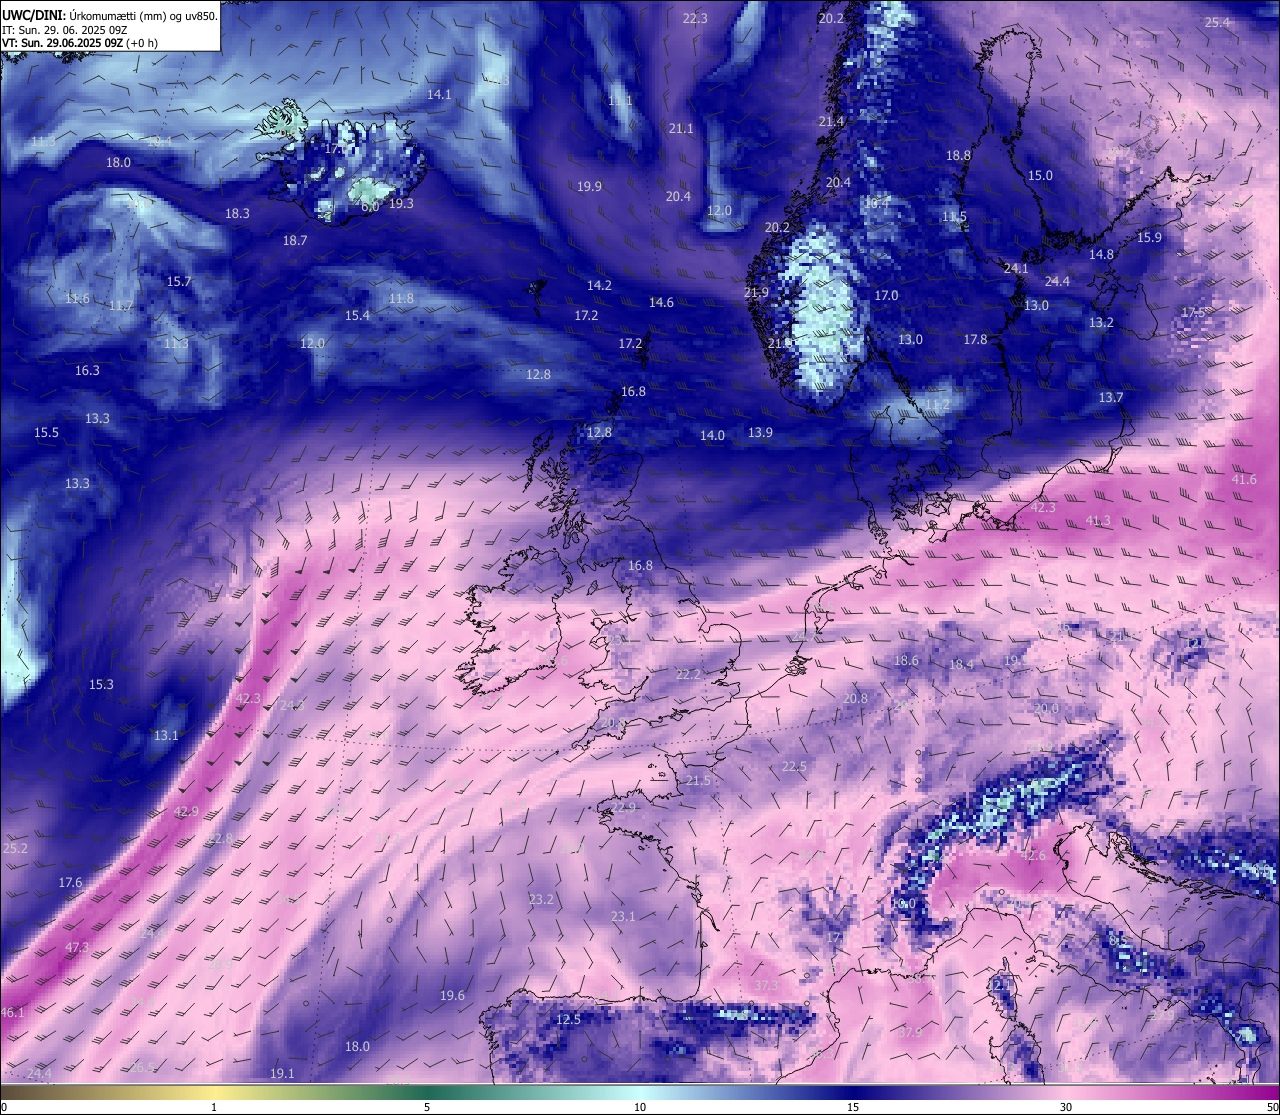Click the map value '42.9'

(x=186, y=811)
